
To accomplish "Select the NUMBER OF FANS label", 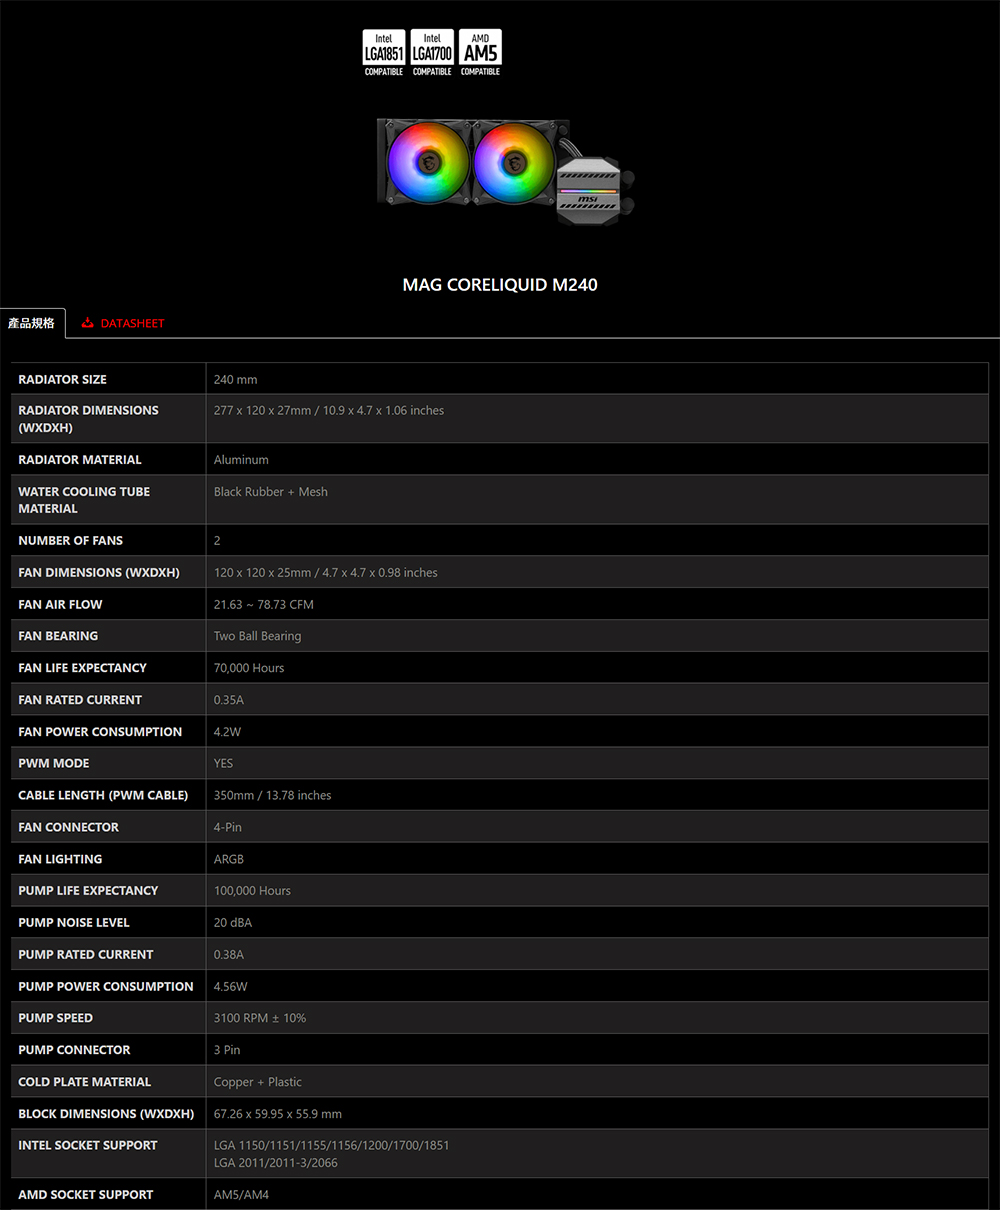I will pos(71,540).
